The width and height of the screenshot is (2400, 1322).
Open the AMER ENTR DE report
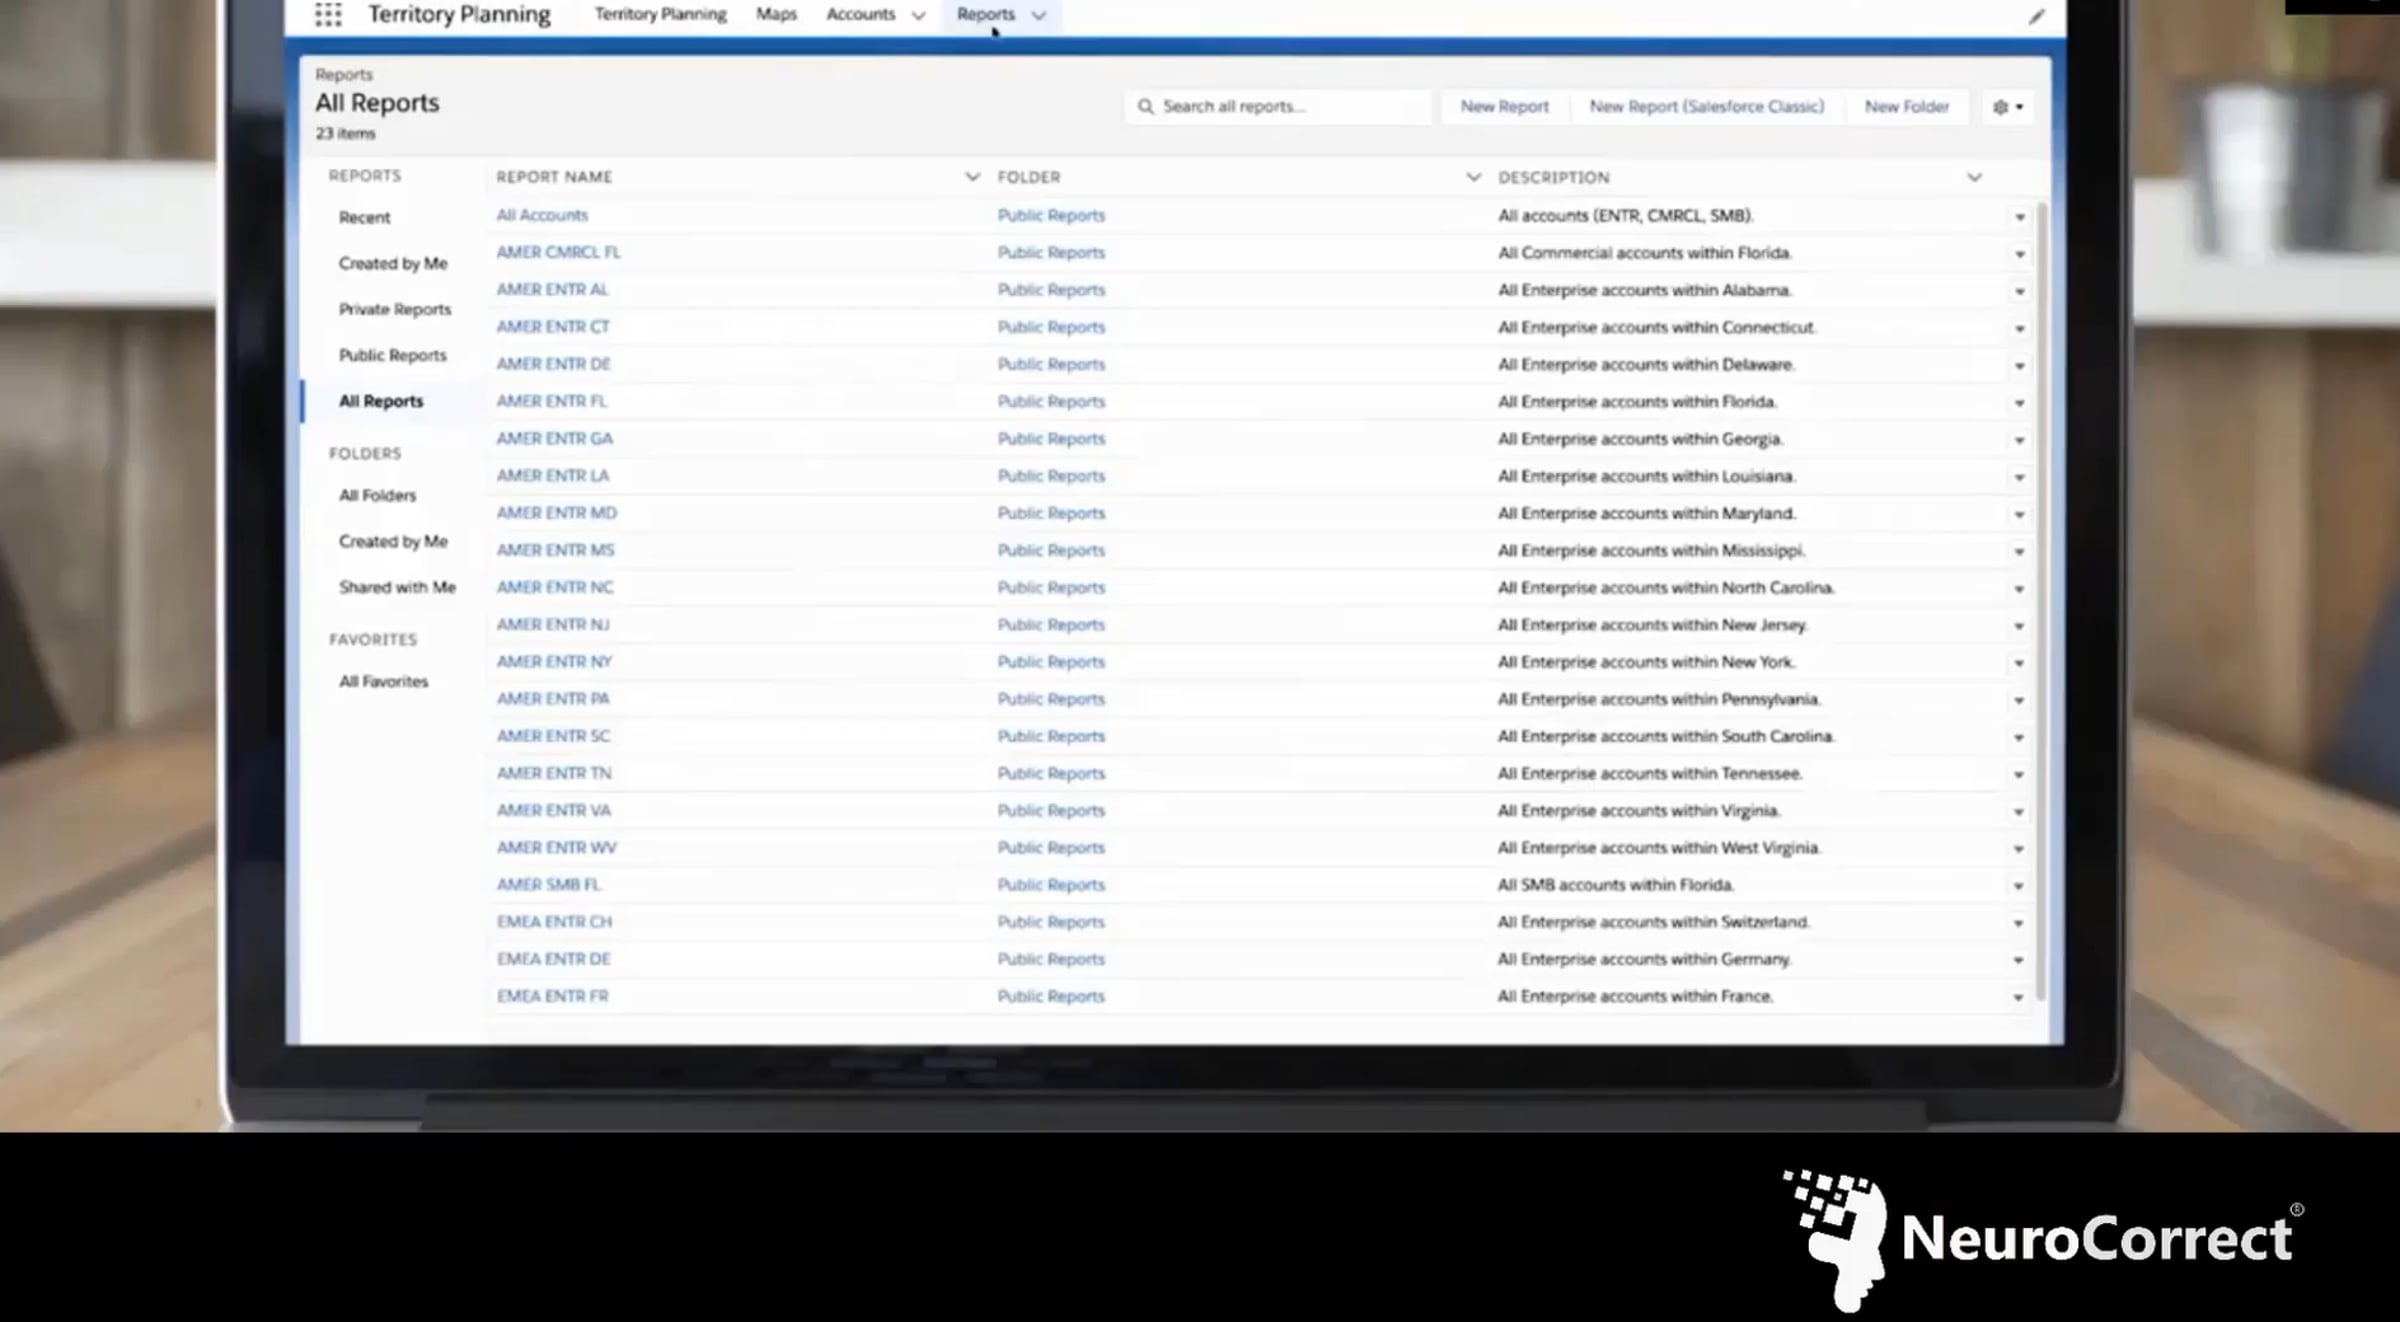tap(553, 364)
